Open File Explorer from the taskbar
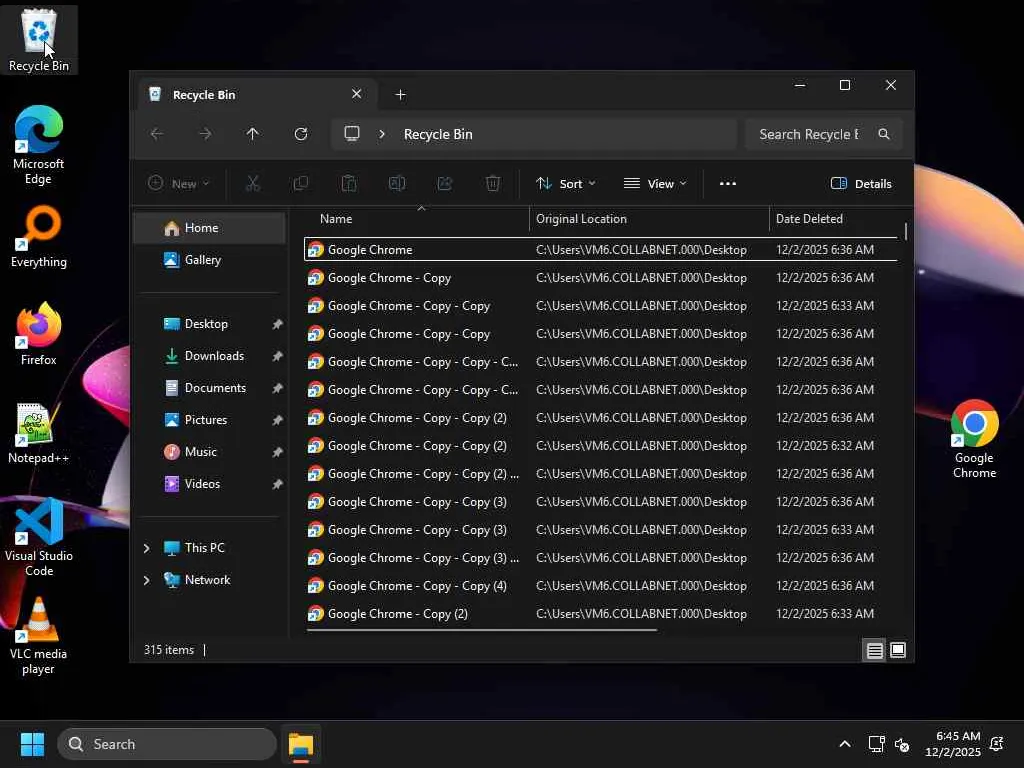This screenshot has height=768, width=1024. pos(301,744)
